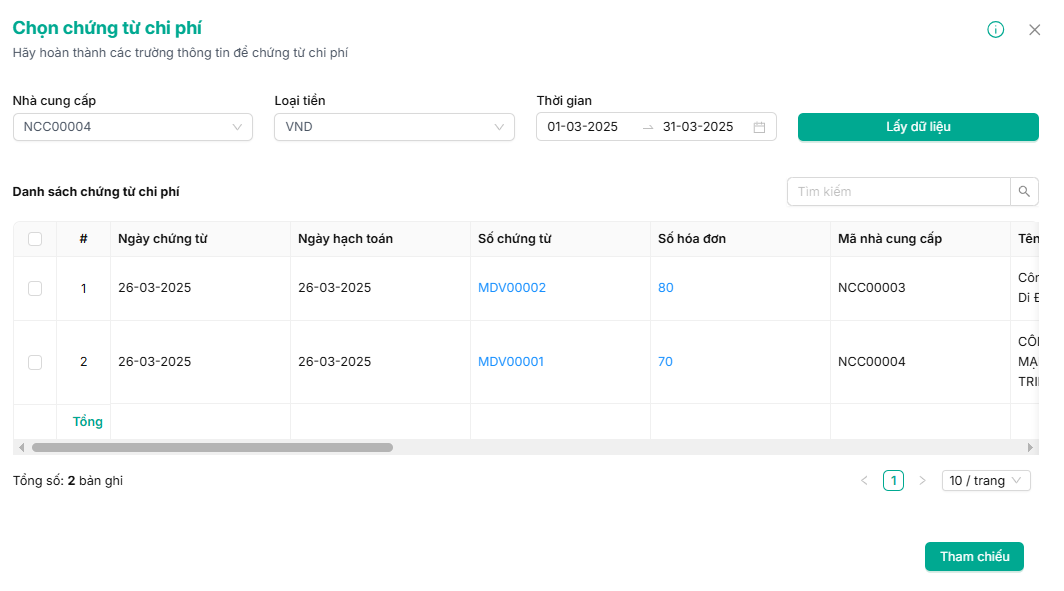
Task: Click the next page arrow in pagination
Action: pos(922,481)
